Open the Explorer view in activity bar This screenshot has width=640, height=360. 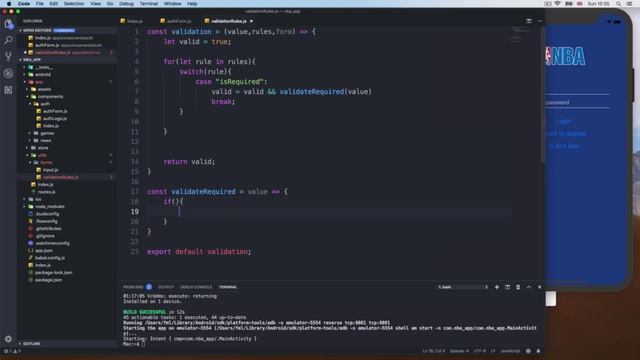coord(9,24)
